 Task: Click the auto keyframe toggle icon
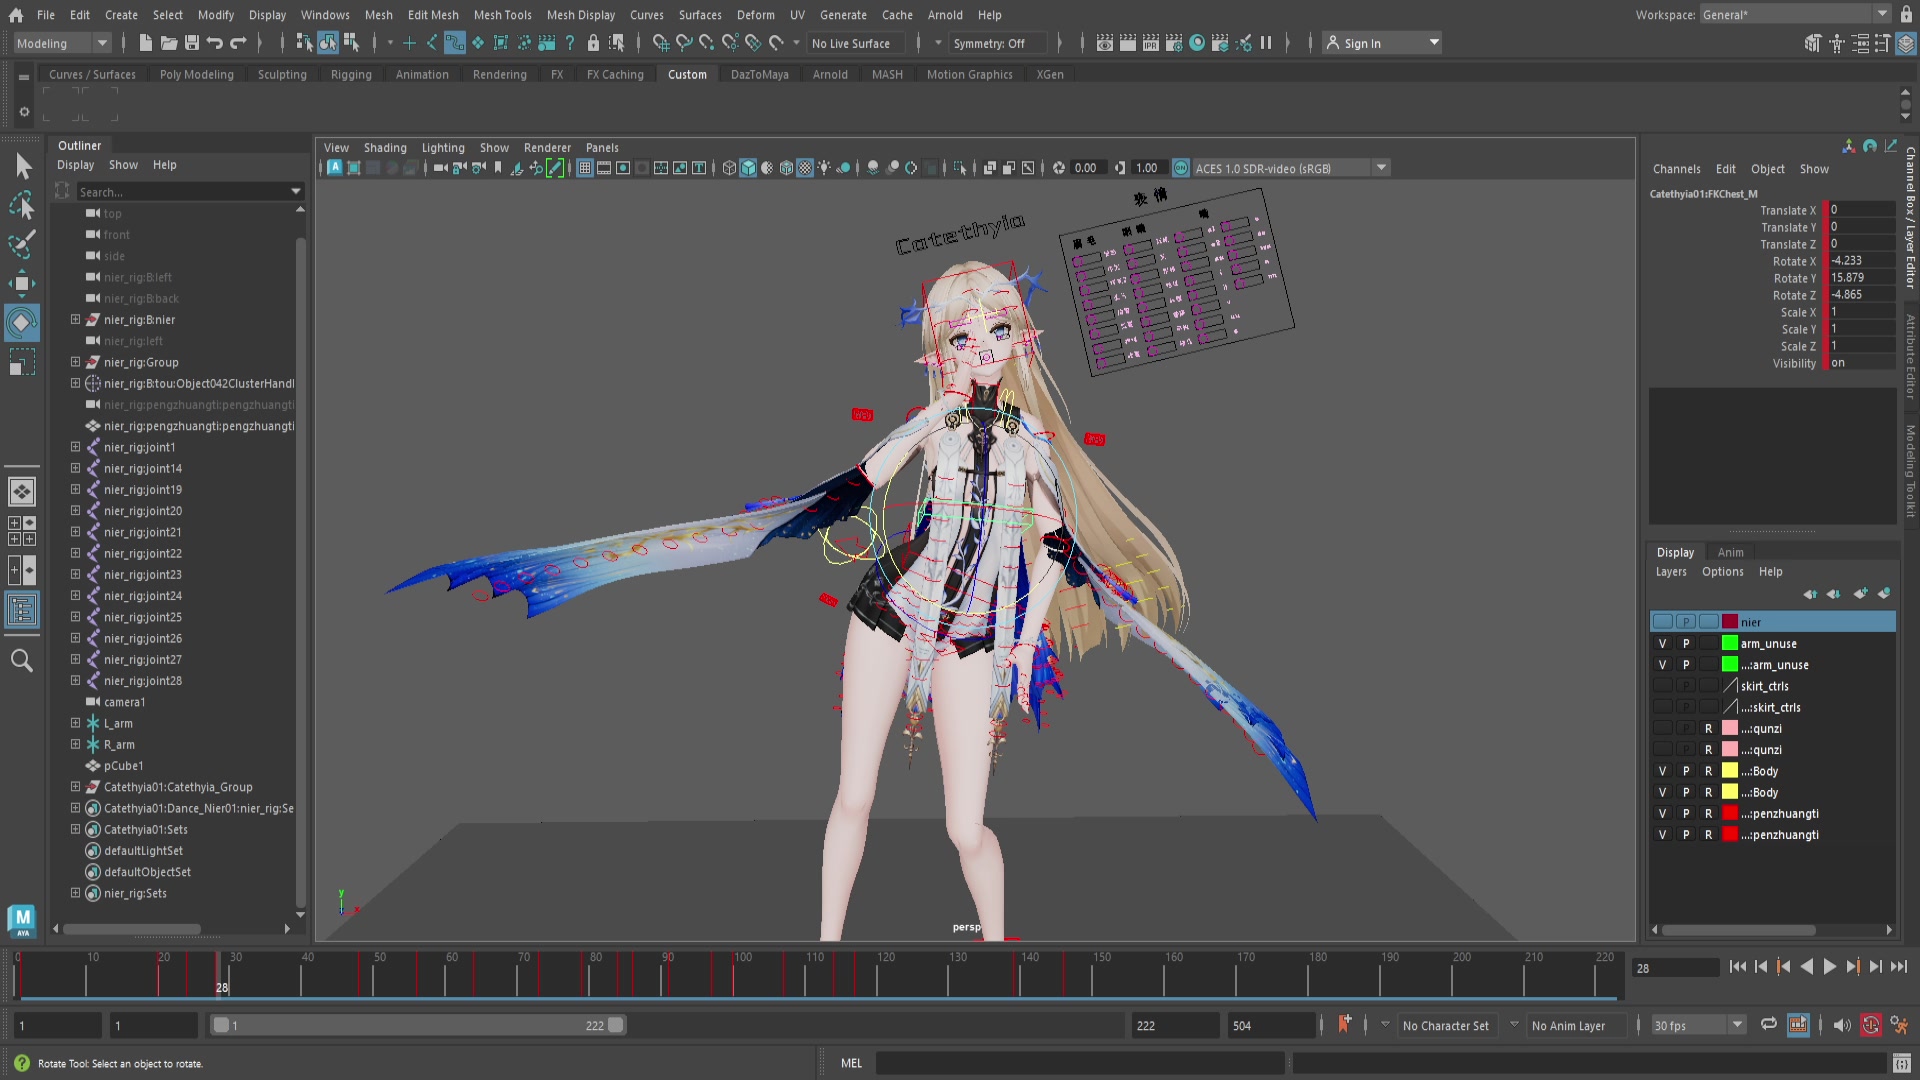click(x=1870, y=1025)
